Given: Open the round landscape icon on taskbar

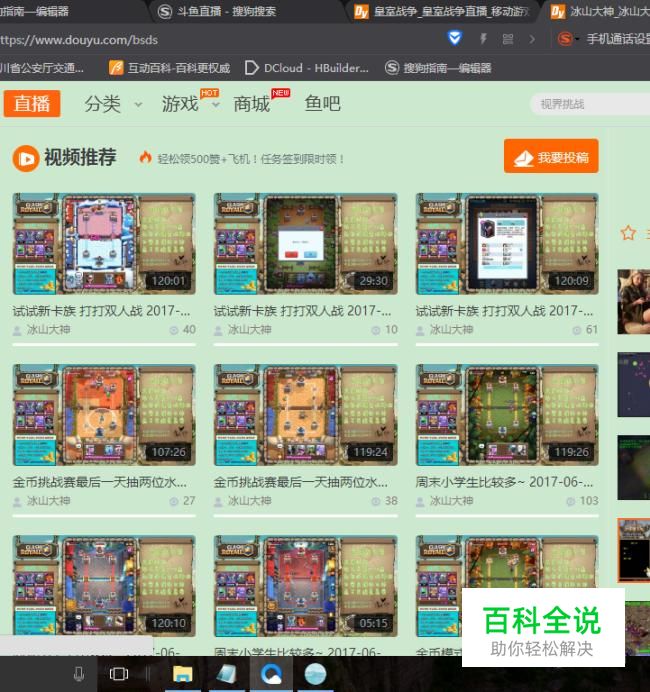Looking at the screenshot, I should (315, 674).
